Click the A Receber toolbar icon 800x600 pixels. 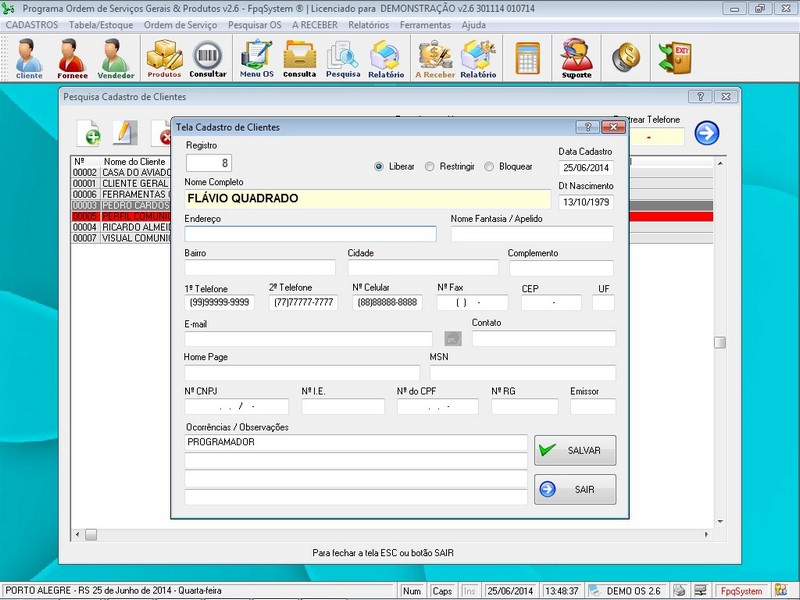point(435,58)
